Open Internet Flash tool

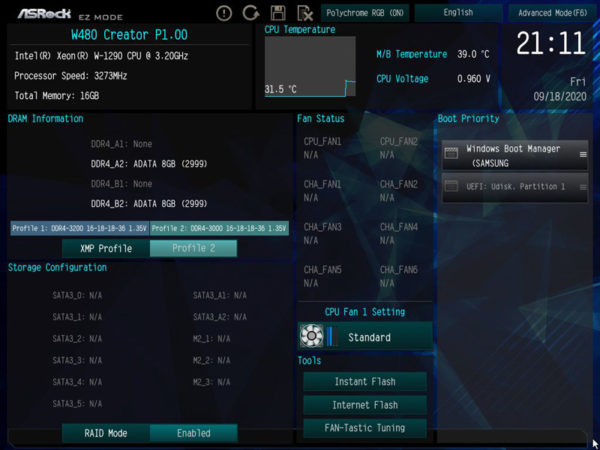coord(365,405)
